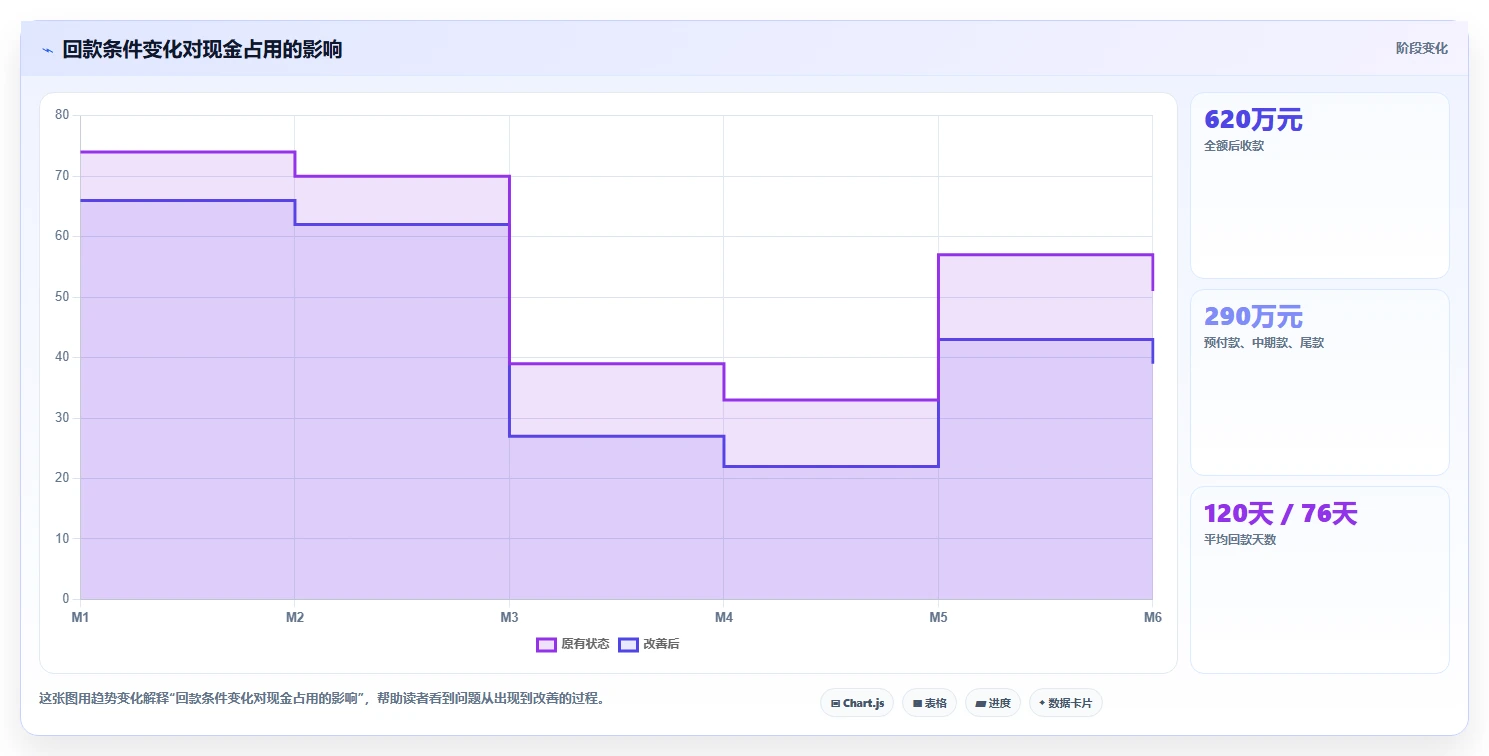Click the 30 y-axis label
The height and width of the screenshot is (756, 1489).
coord(62,418)
